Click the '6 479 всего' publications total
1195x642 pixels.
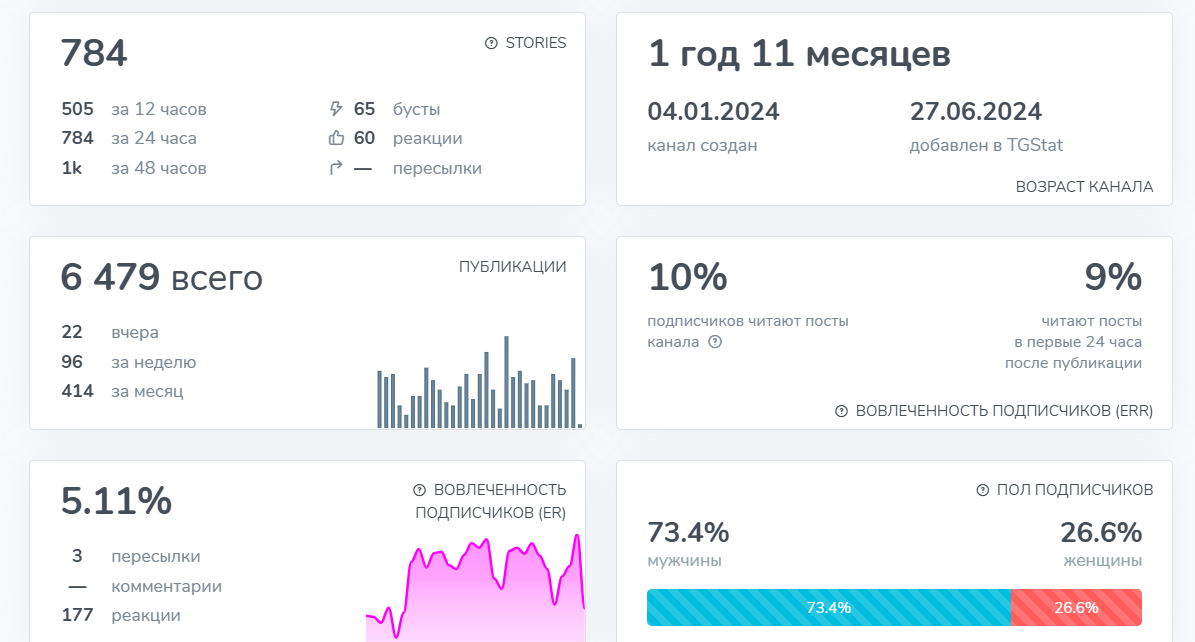161,279
